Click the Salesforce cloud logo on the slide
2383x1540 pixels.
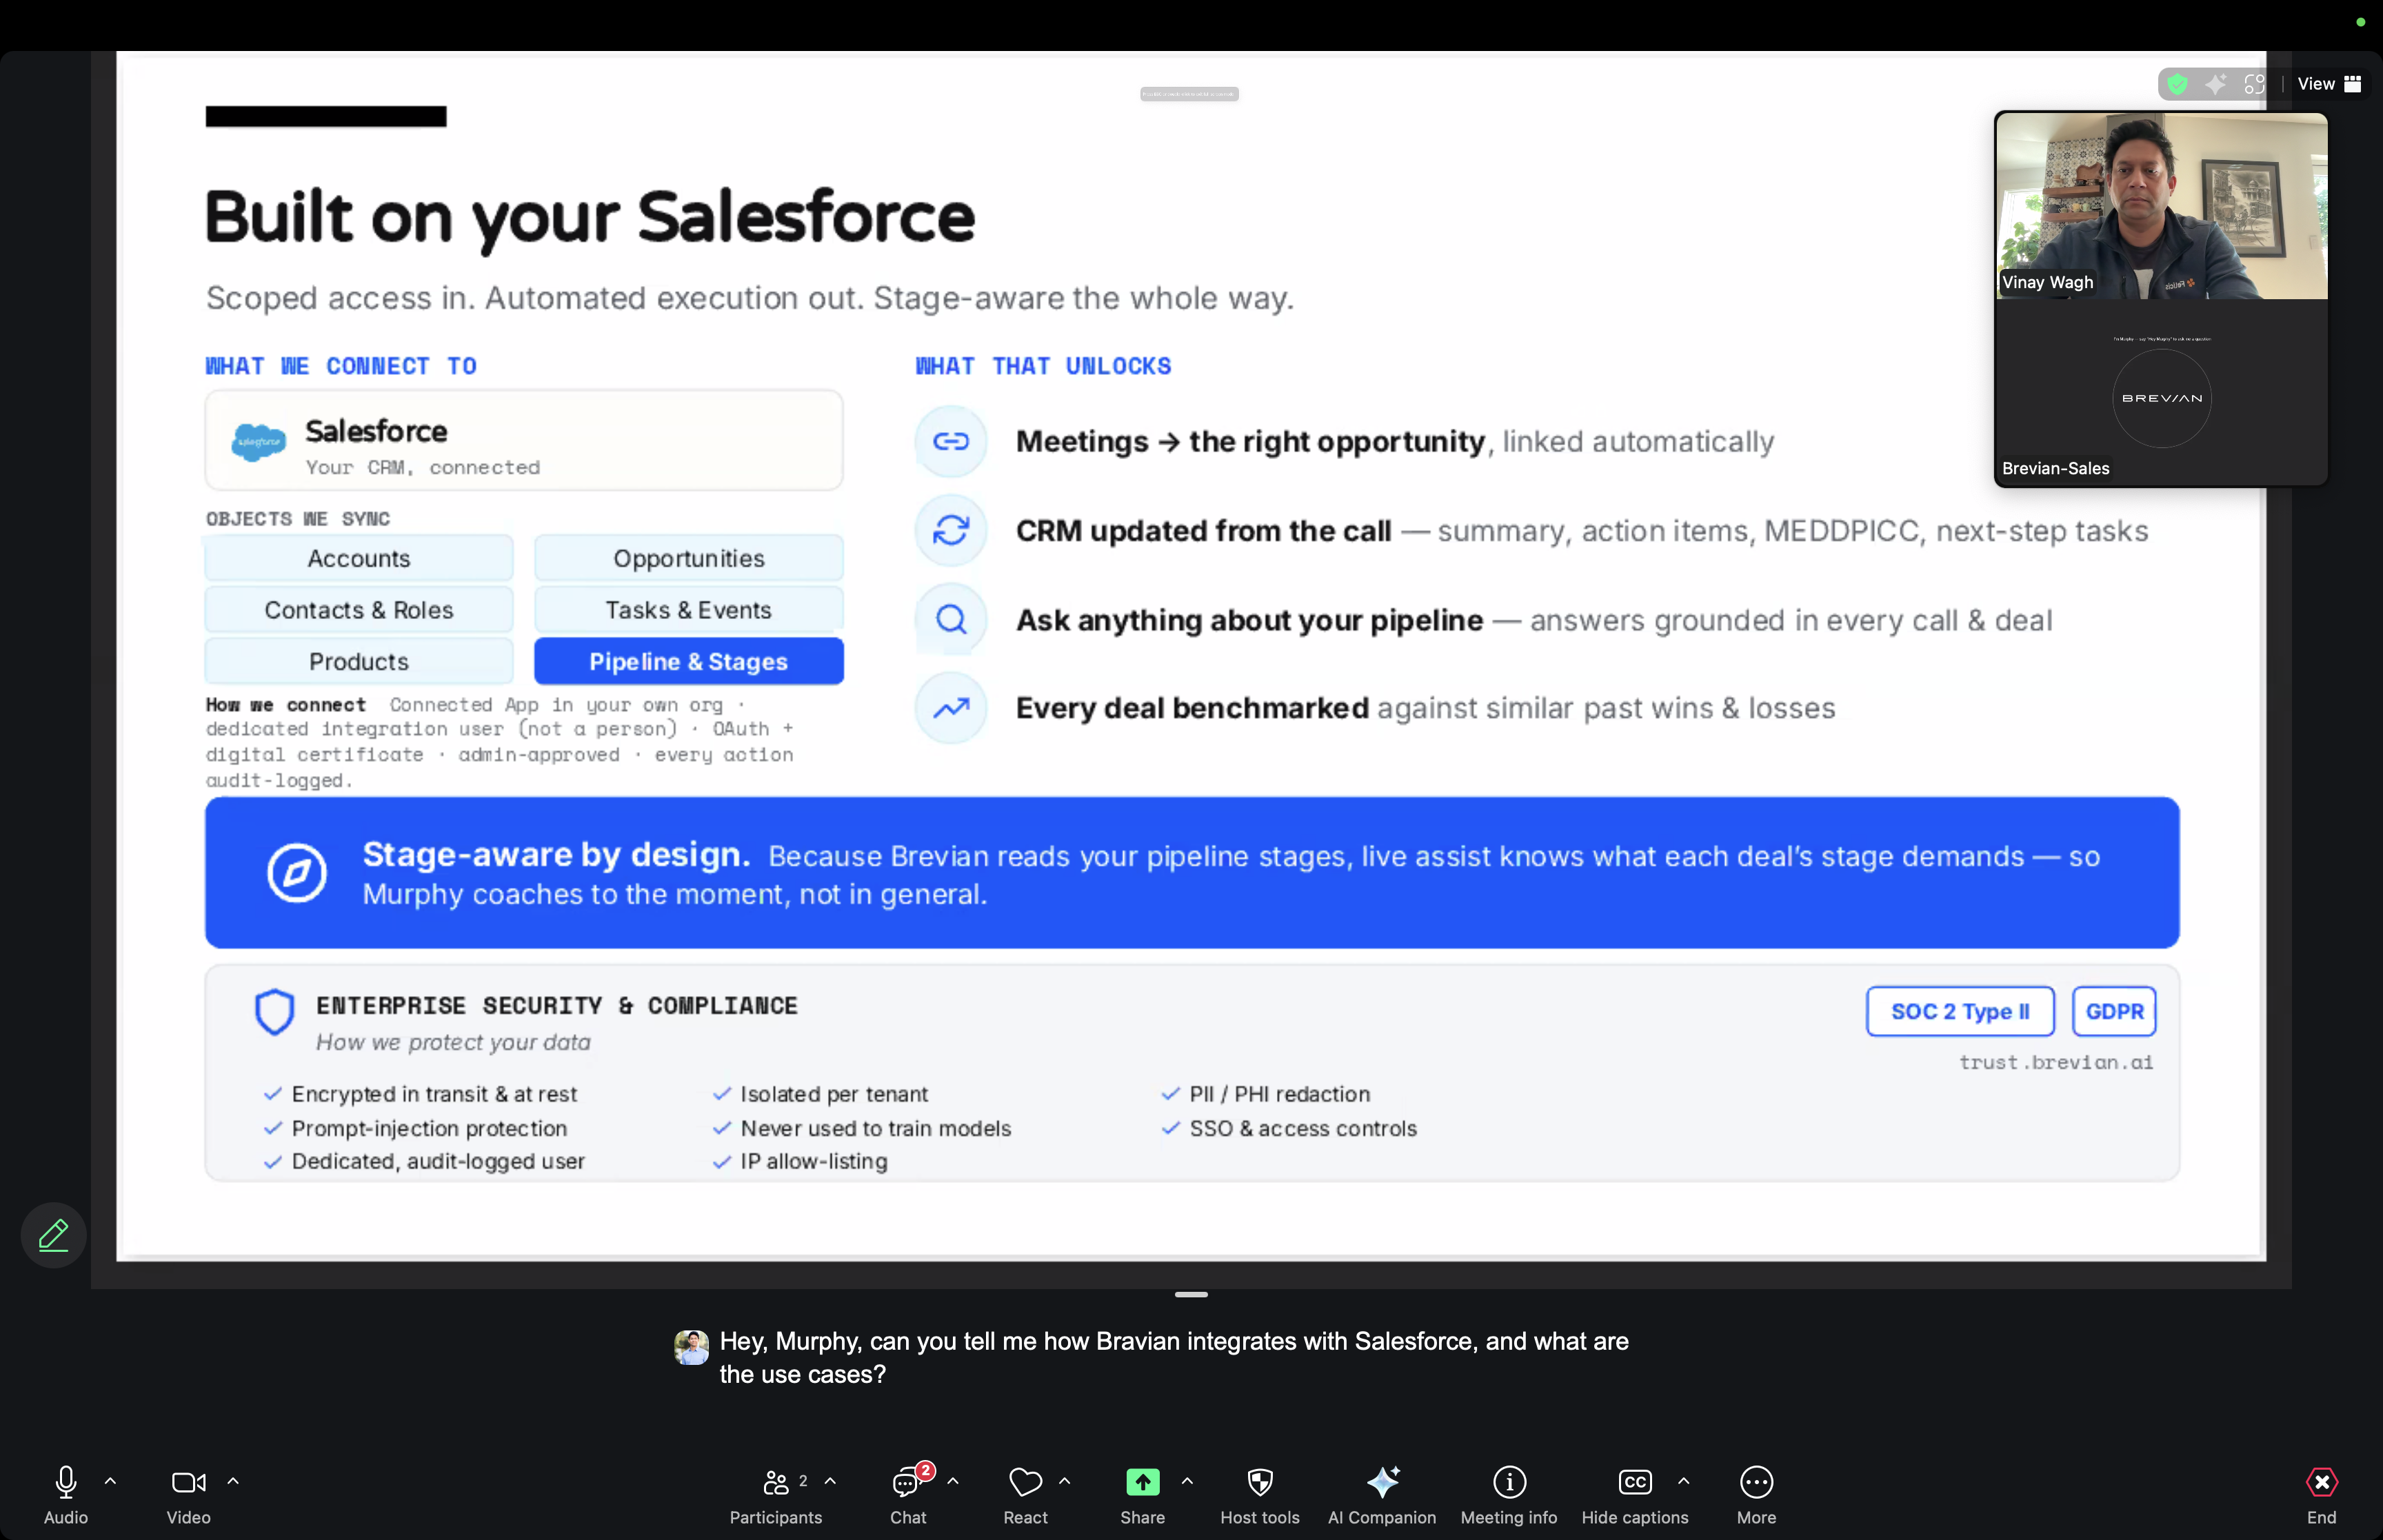[258, 441]
